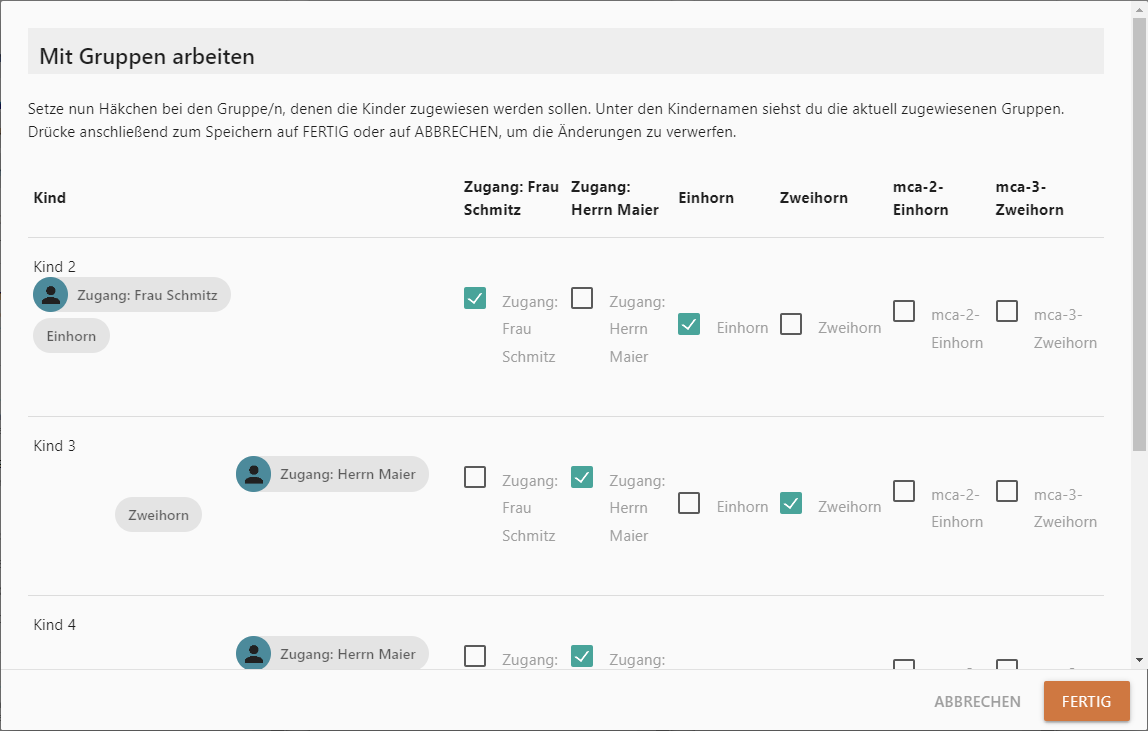Click the Zugang: Frau Schmitz column header
Screen dimensions: 1148x731
click(511, 198)
